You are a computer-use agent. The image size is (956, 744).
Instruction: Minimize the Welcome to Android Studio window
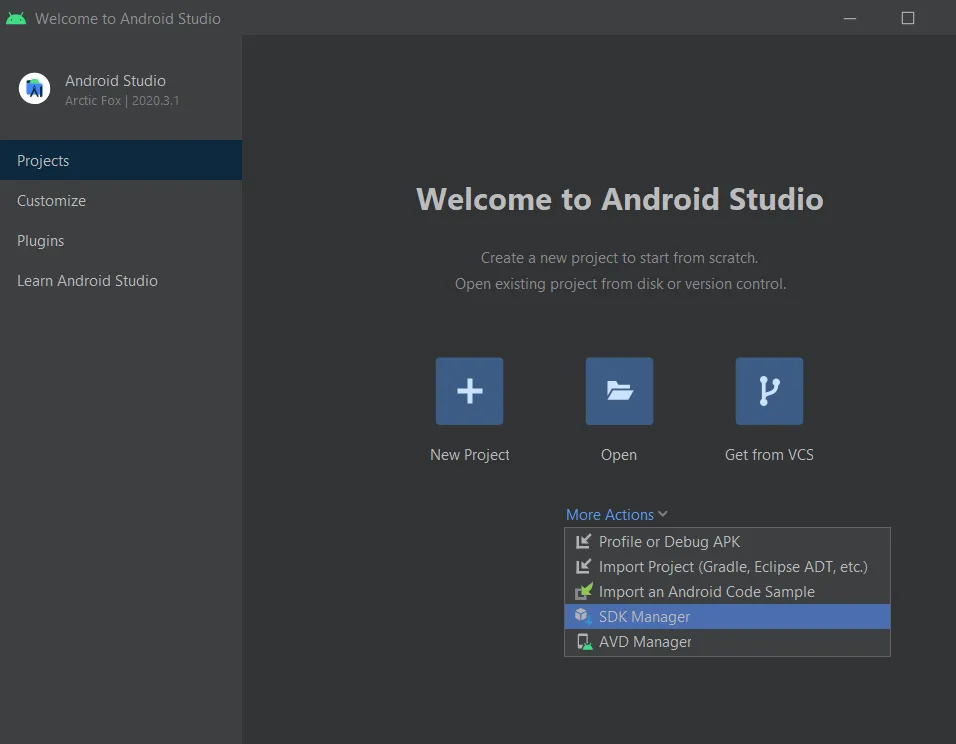click(849, 18)
